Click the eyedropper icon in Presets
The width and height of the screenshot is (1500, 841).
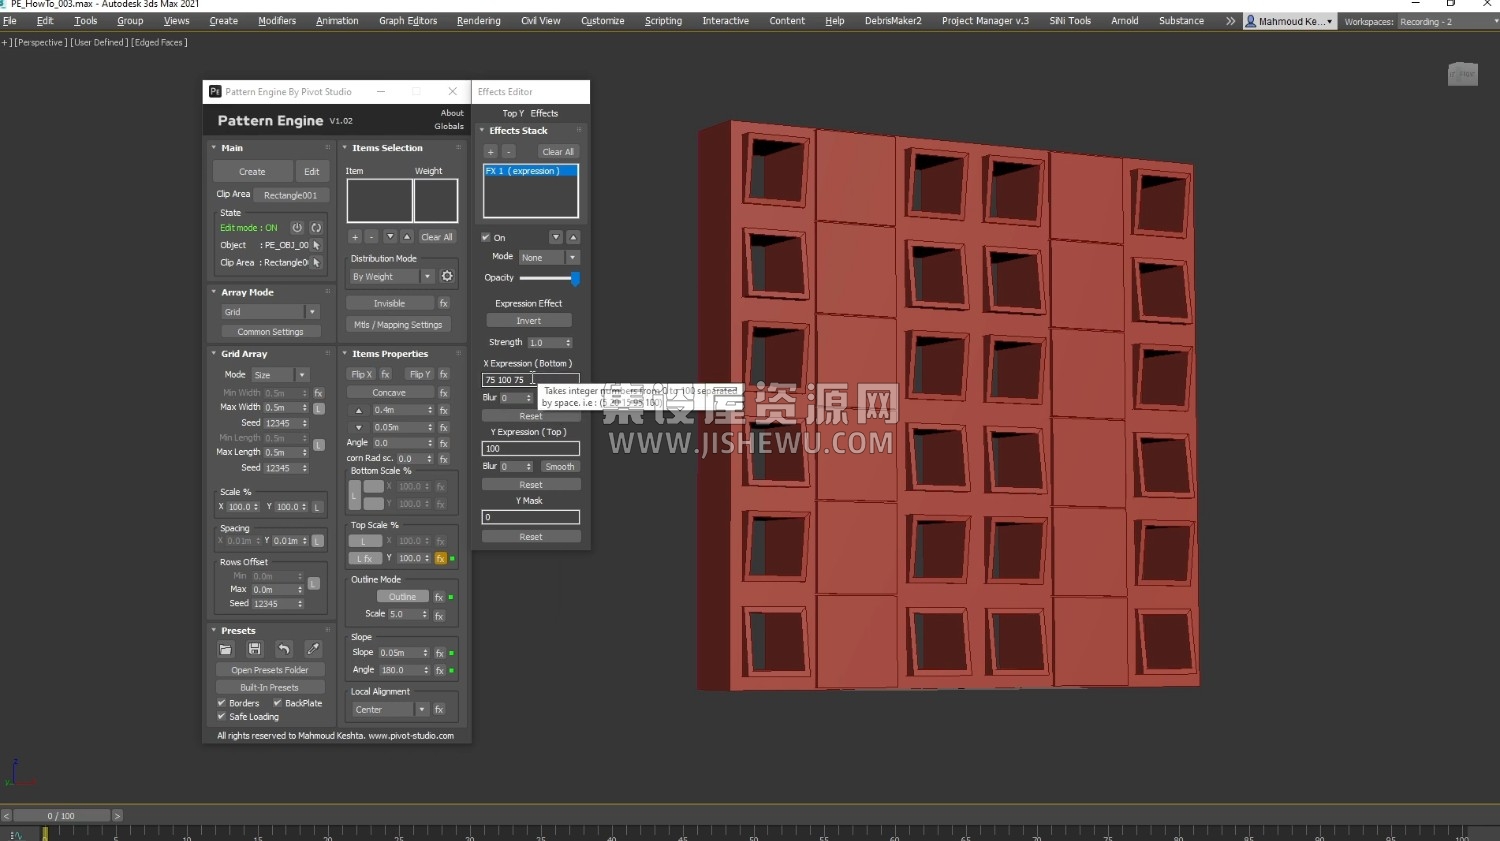click(x=313, y=649)
